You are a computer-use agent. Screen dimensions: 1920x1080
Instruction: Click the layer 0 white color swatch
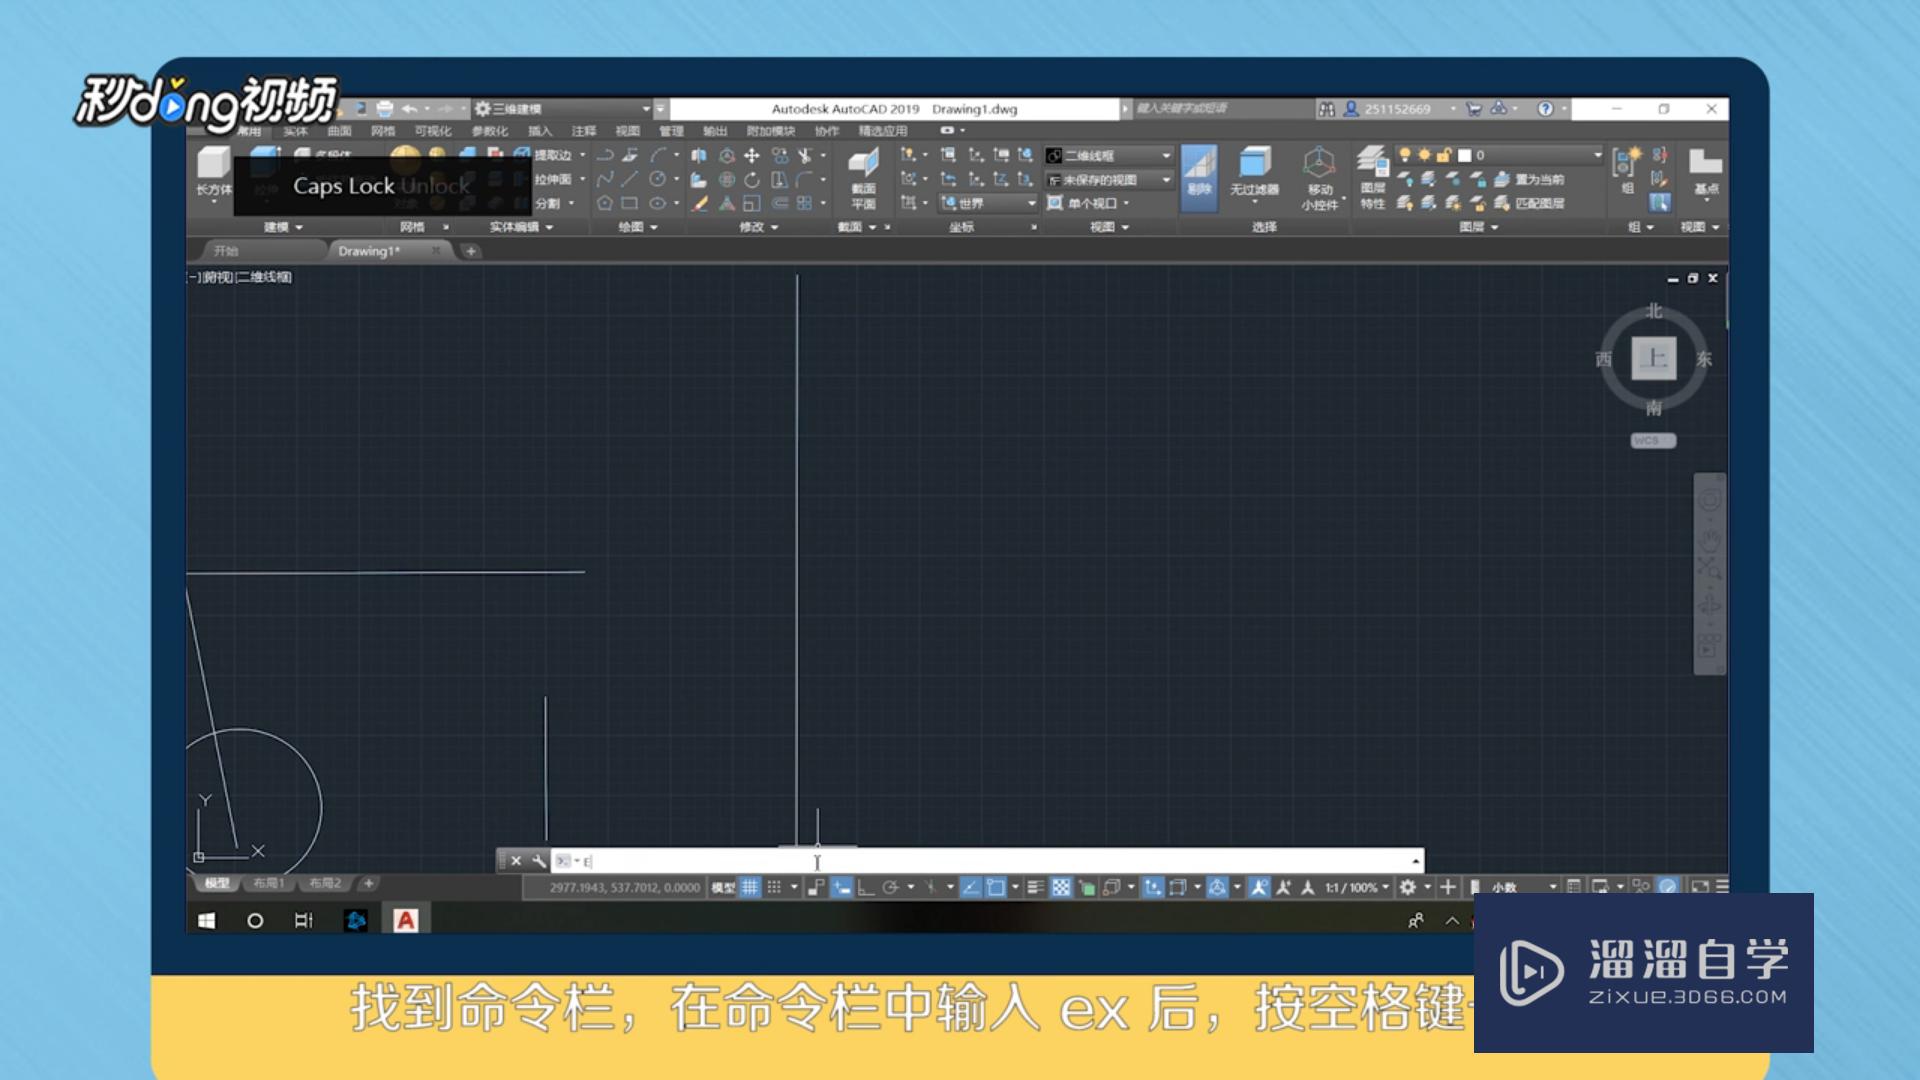1465,155
